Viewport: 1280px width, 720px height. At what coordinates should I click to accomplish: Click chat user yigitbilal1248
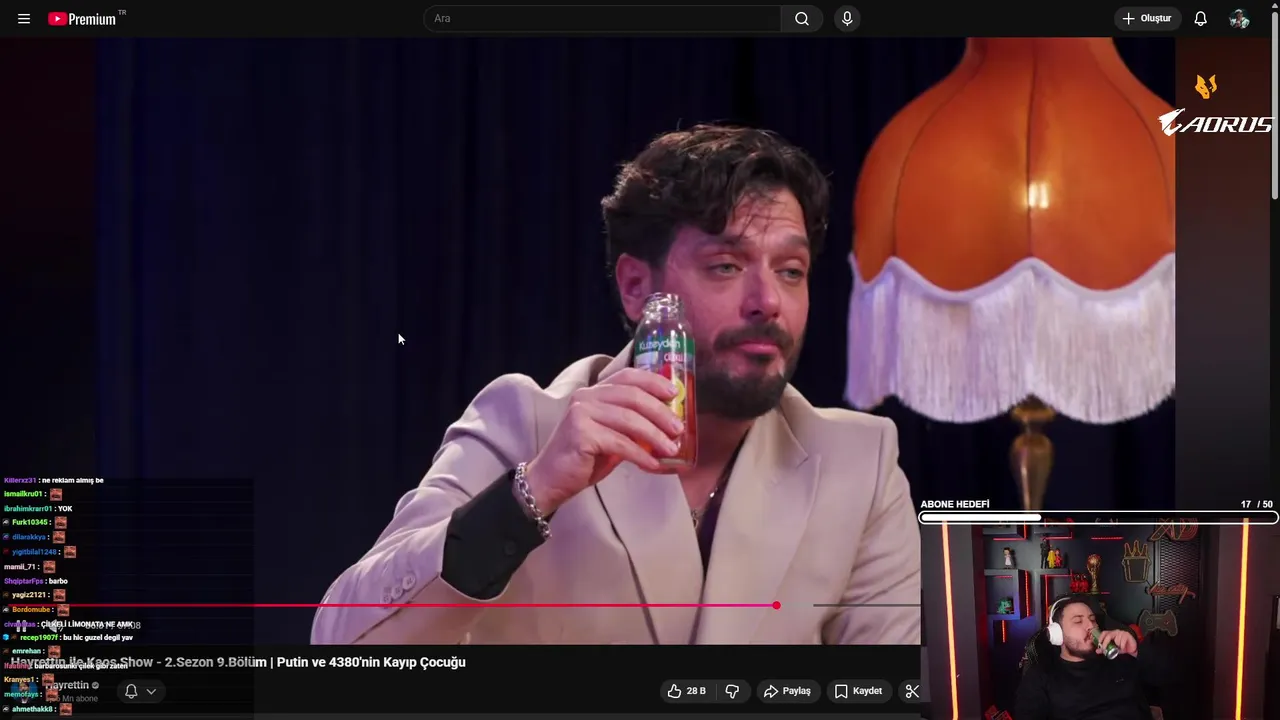tap(34, 552)
